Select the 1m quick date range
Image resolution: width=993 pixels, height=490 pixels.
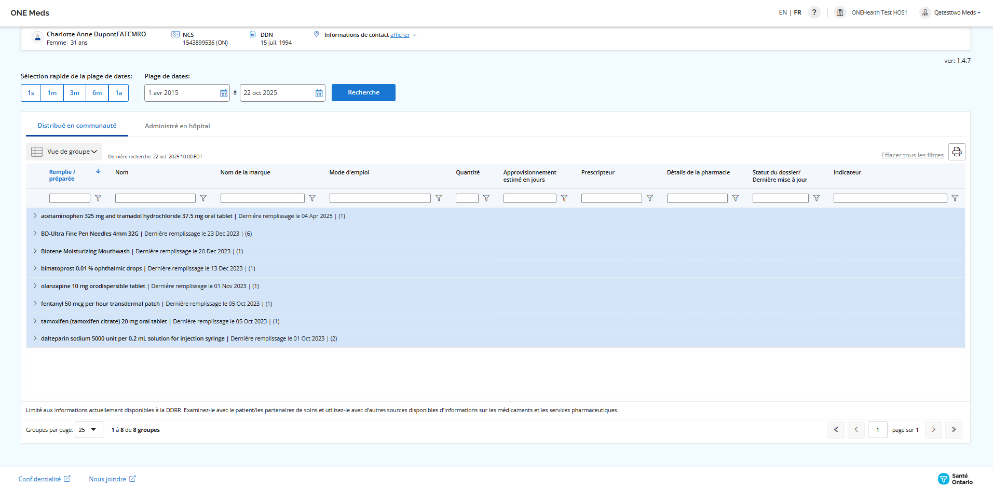pyautogui.click(x=52, y=93)
